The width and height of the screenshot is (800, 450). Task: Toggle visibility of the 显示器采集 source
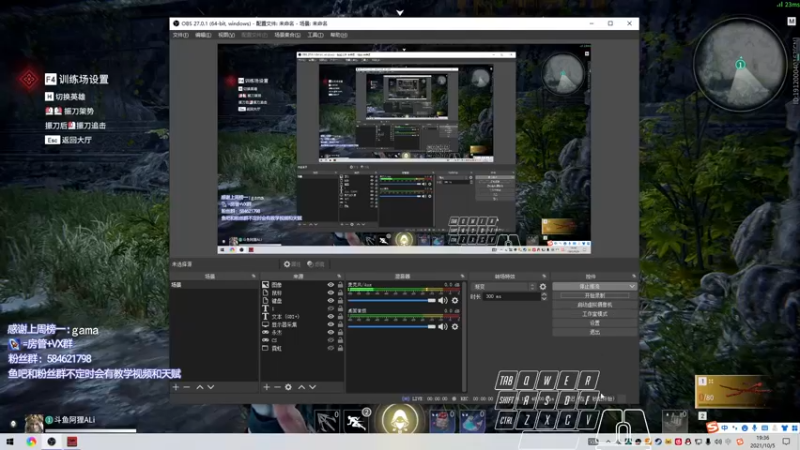(x=331, y=324)
